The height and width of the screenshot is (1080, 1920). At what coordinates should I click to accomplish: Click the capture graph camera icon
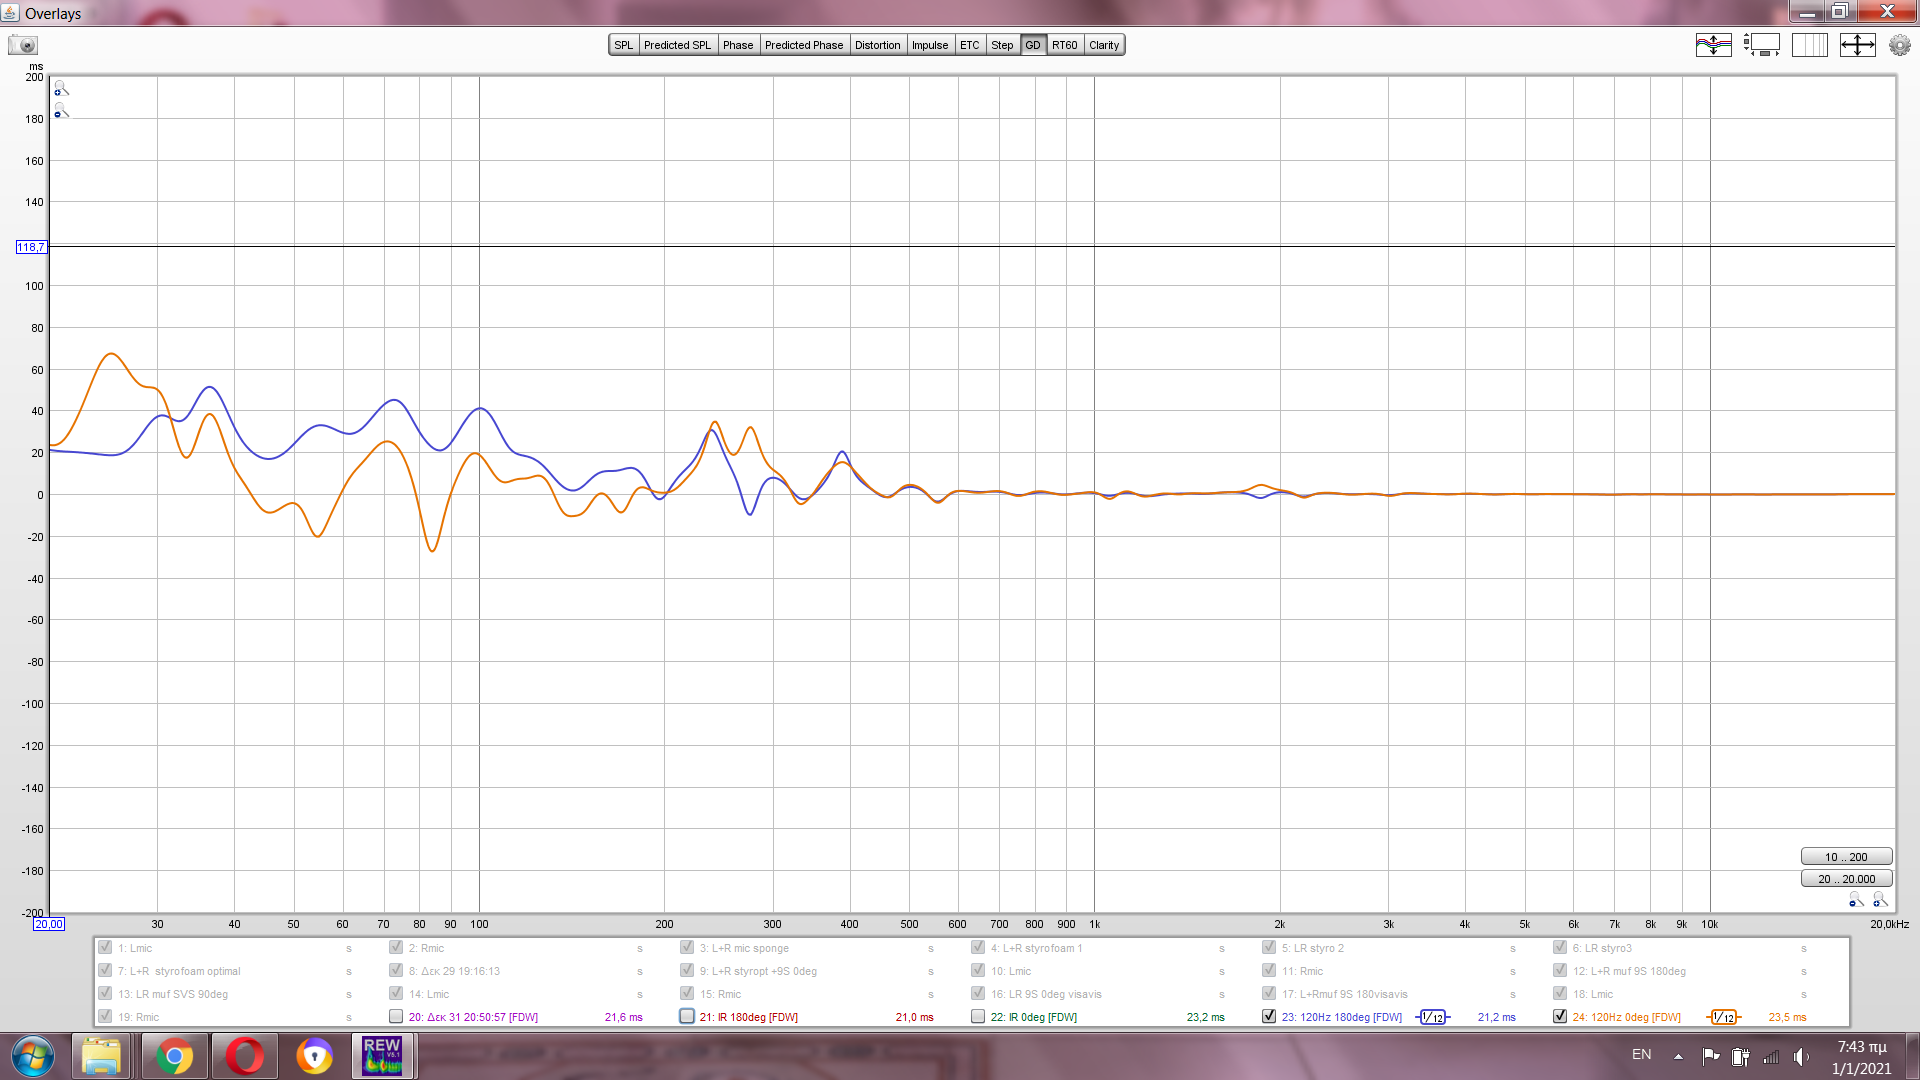(x=22, y=45)
